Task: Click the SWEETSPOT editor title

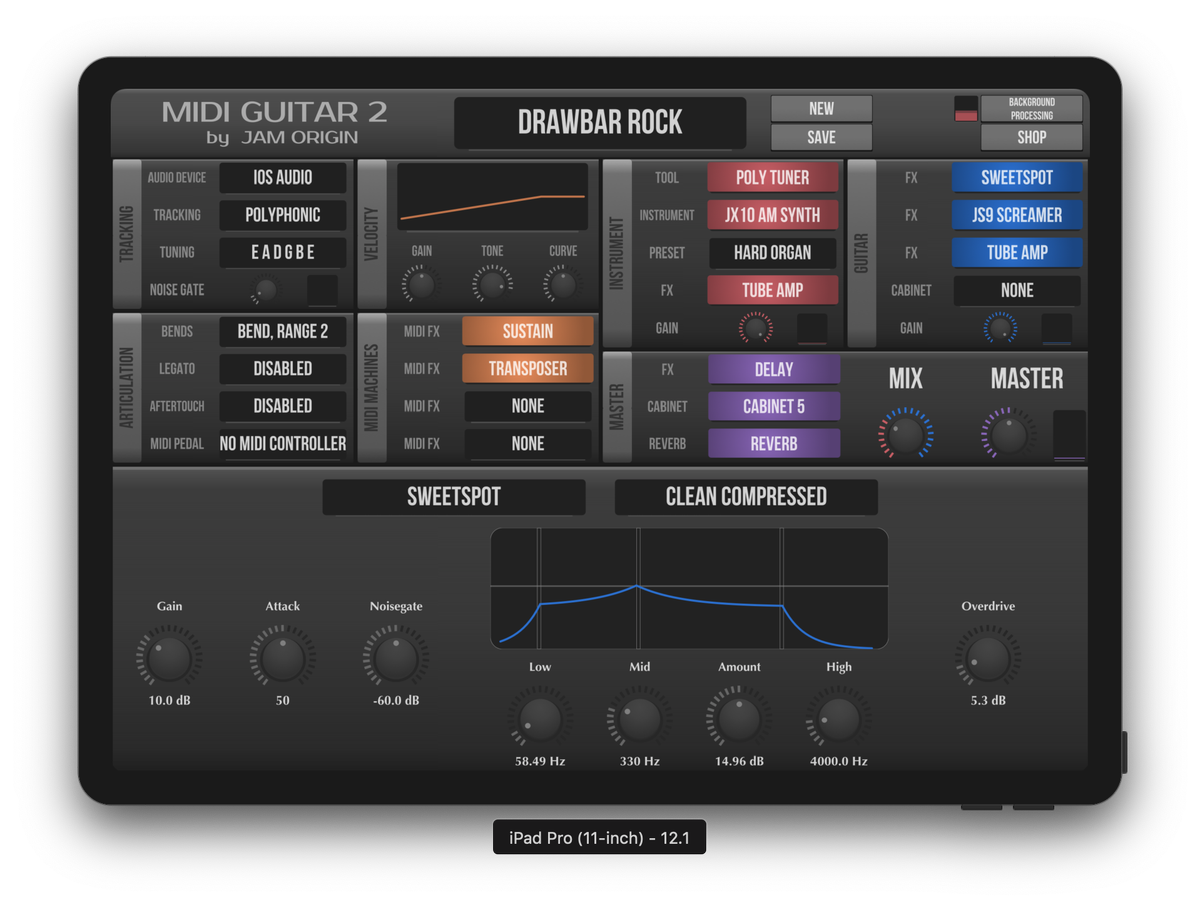Action: tap(454, 497)
